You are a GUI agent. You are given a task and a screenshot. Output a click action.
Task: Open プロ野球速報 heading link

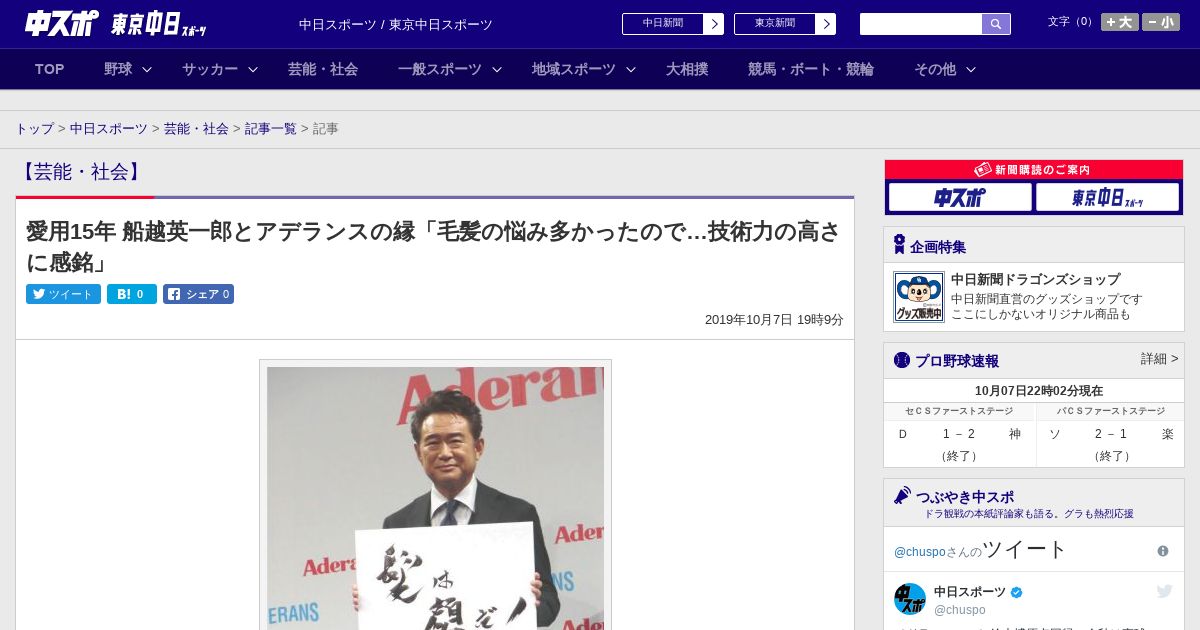[957, 361]
